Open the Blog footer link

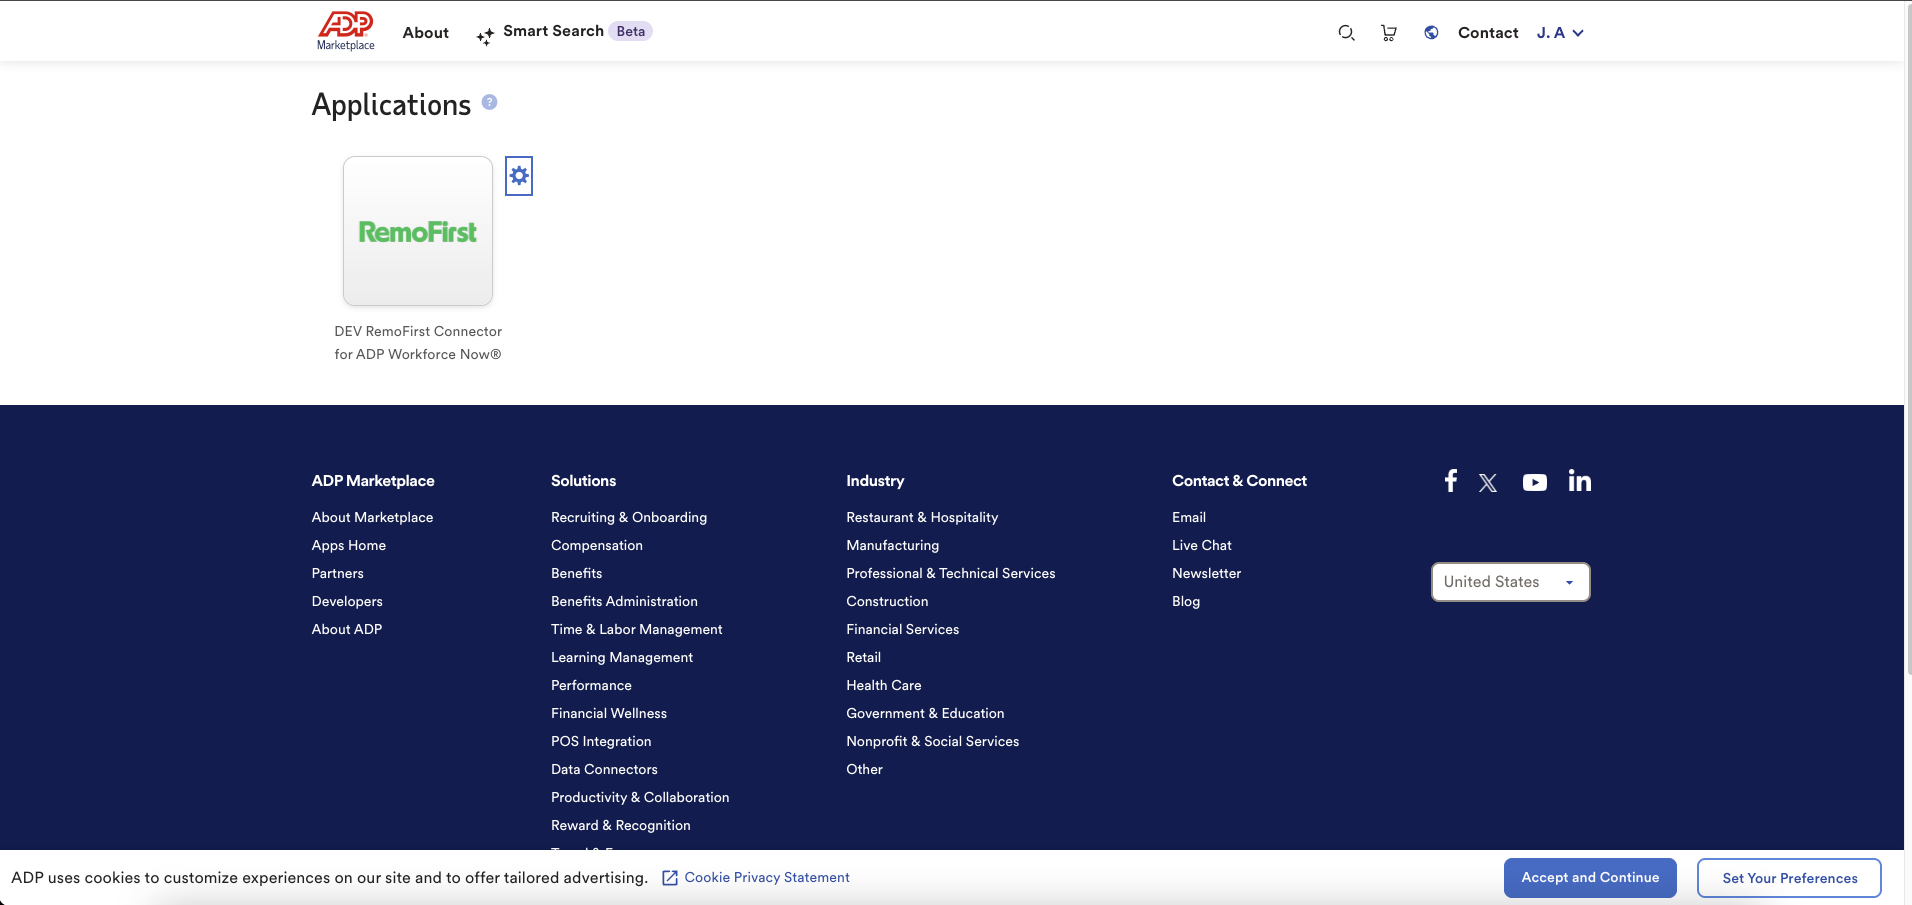click(1186, 601)
